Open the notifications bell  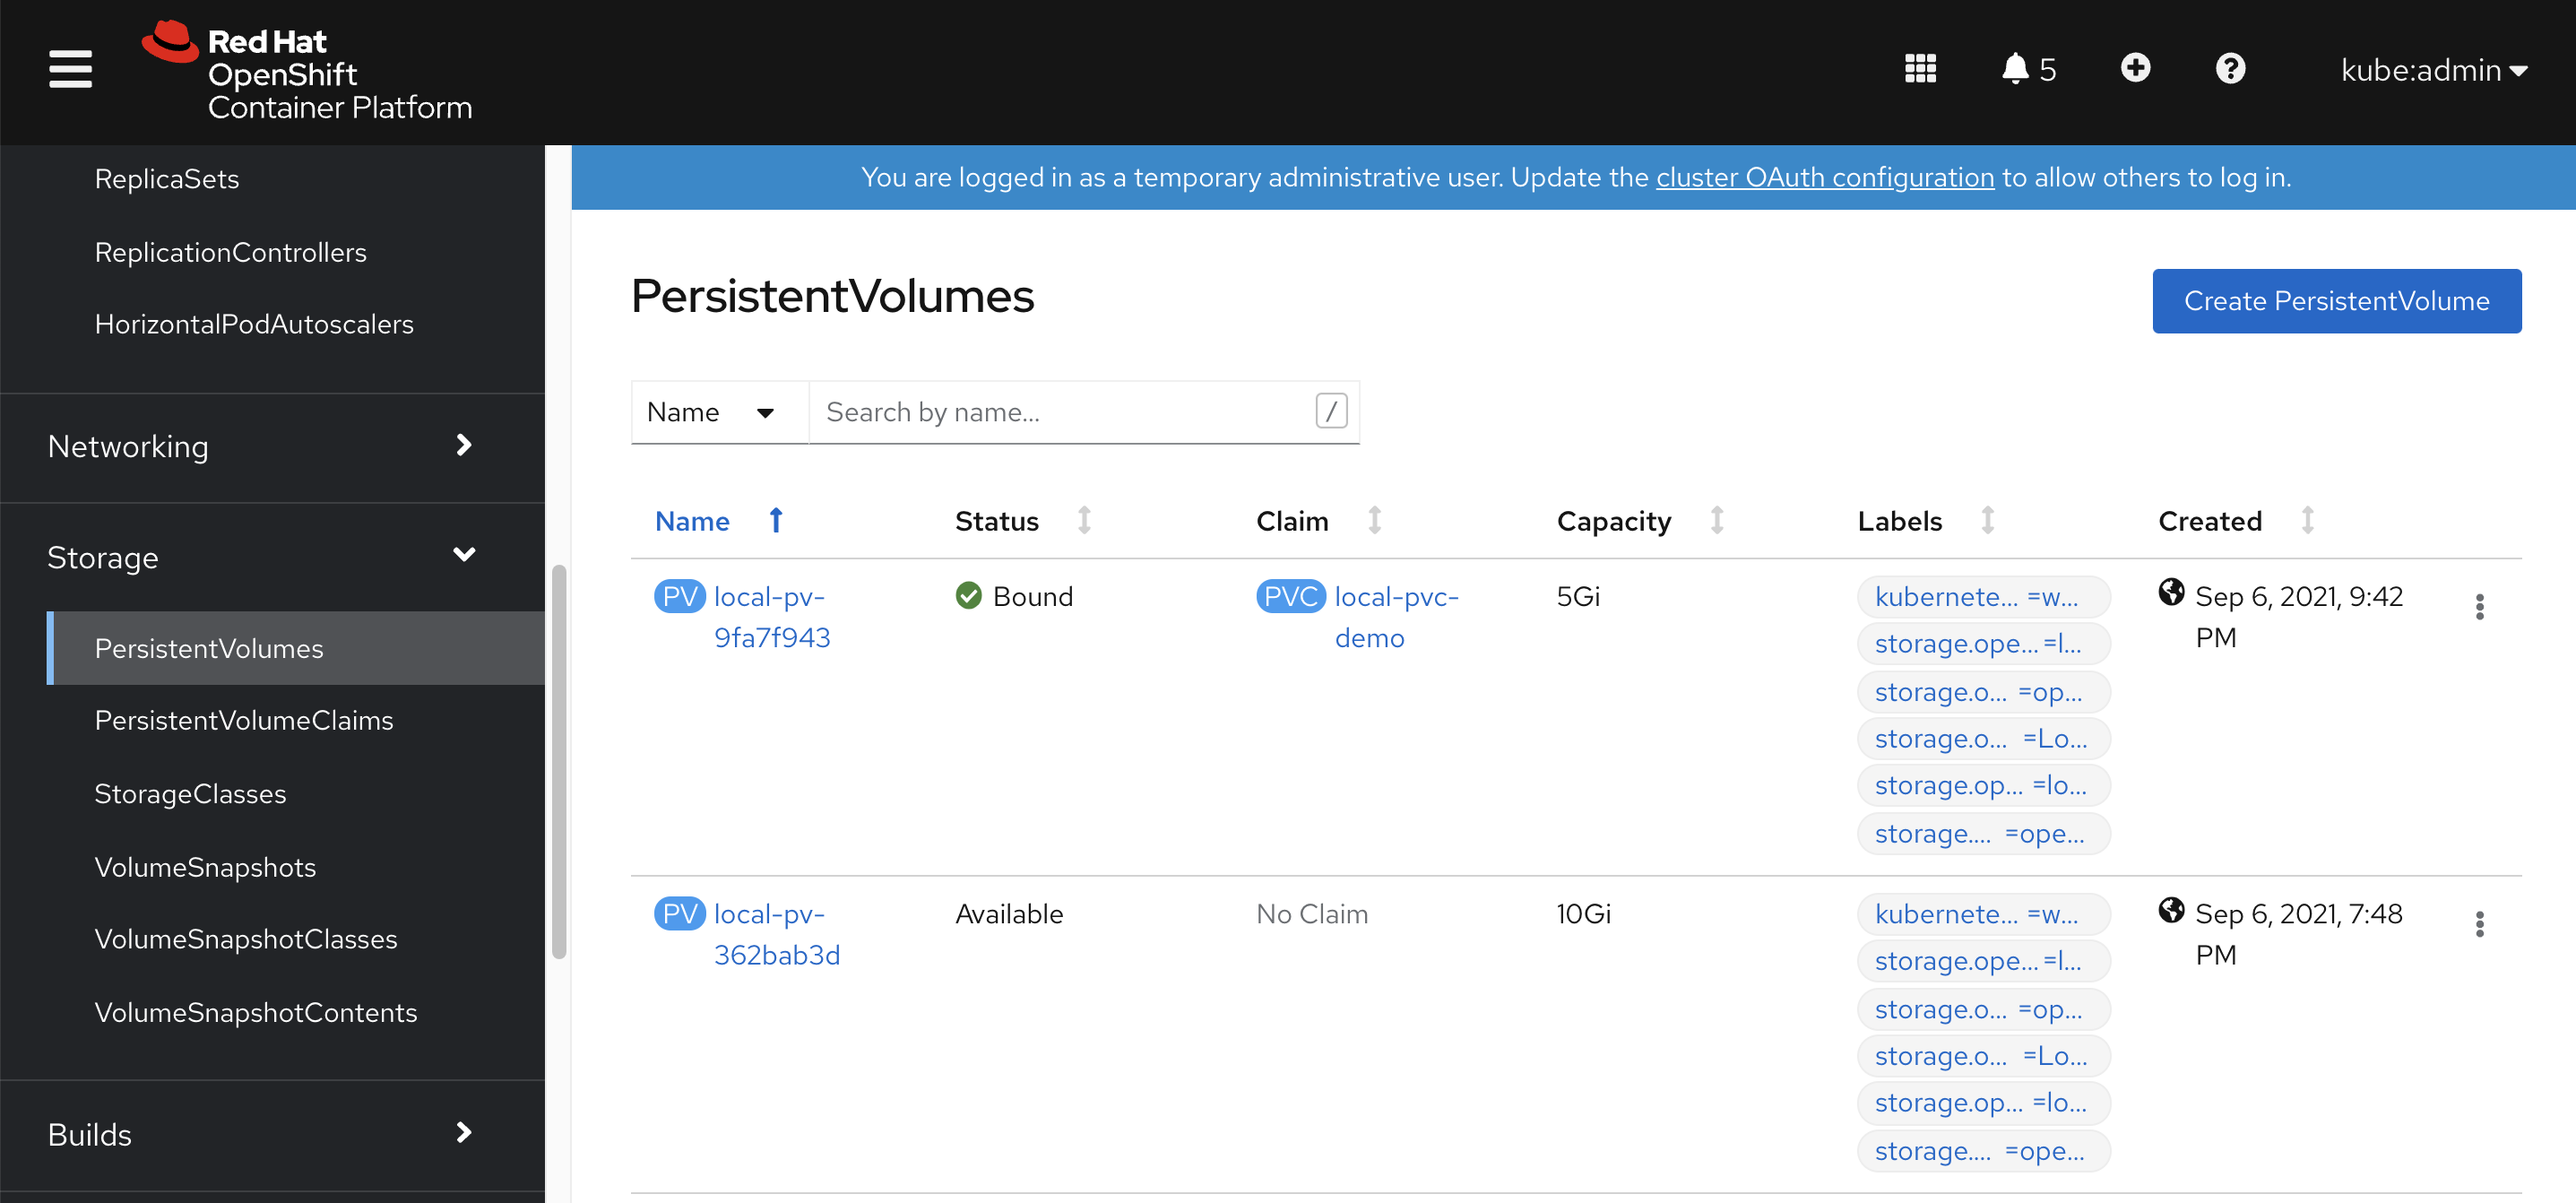pyautogui.click(x=2016, y=69)
